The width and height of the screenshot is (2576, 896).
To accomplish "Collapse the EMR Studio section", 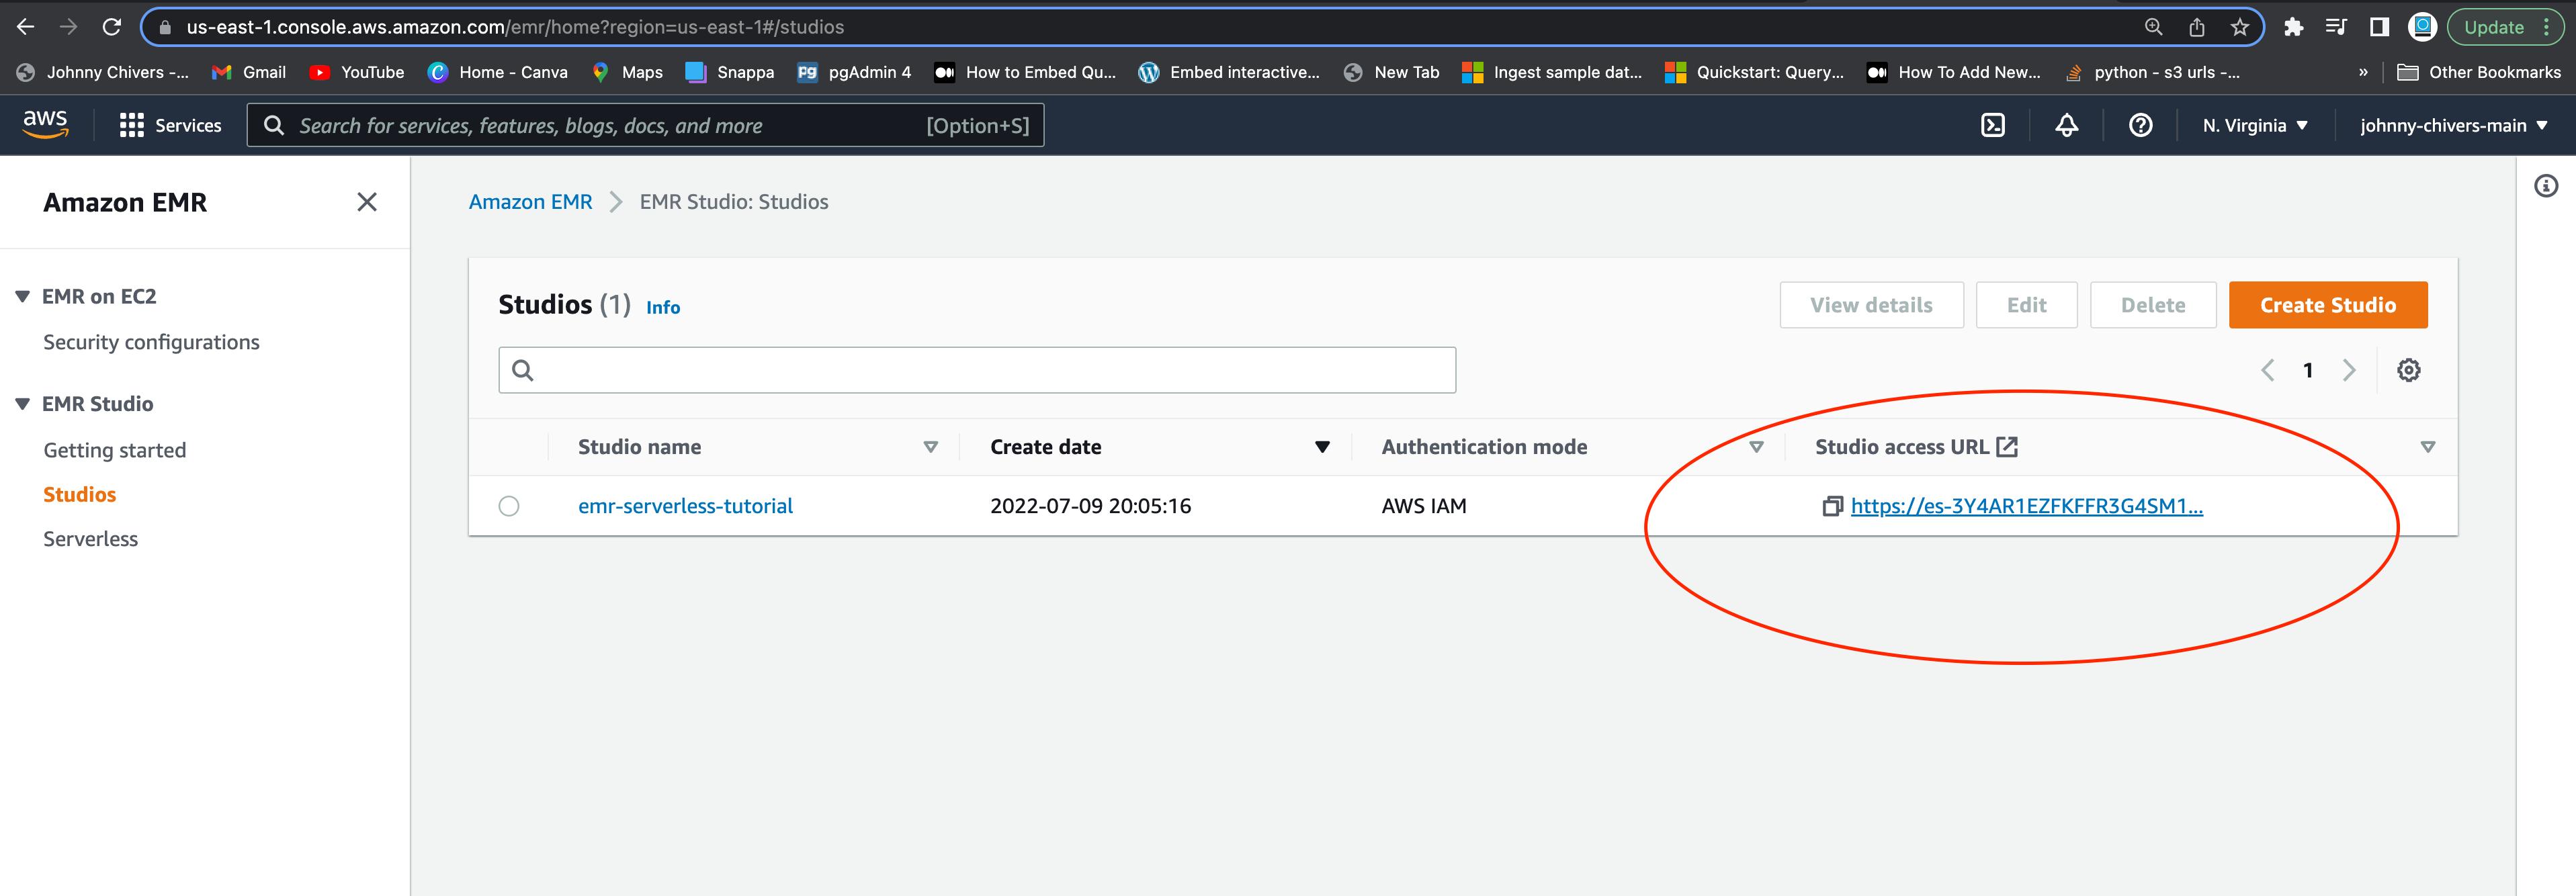I will click(22, 404).
